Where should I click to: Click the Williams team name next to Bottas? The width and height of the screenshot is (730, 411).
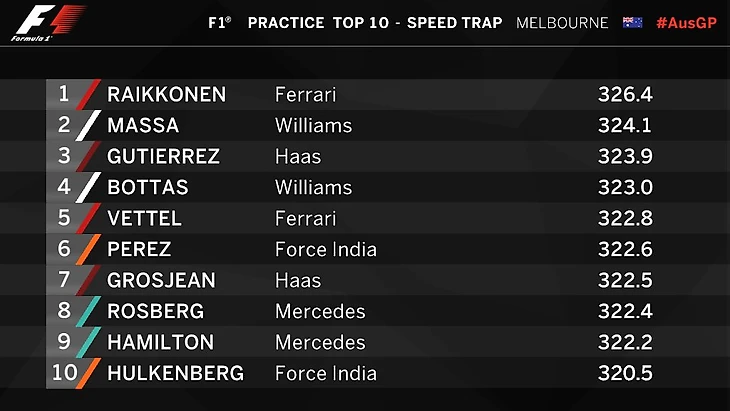pyautogui.click(x=313, y=188)
